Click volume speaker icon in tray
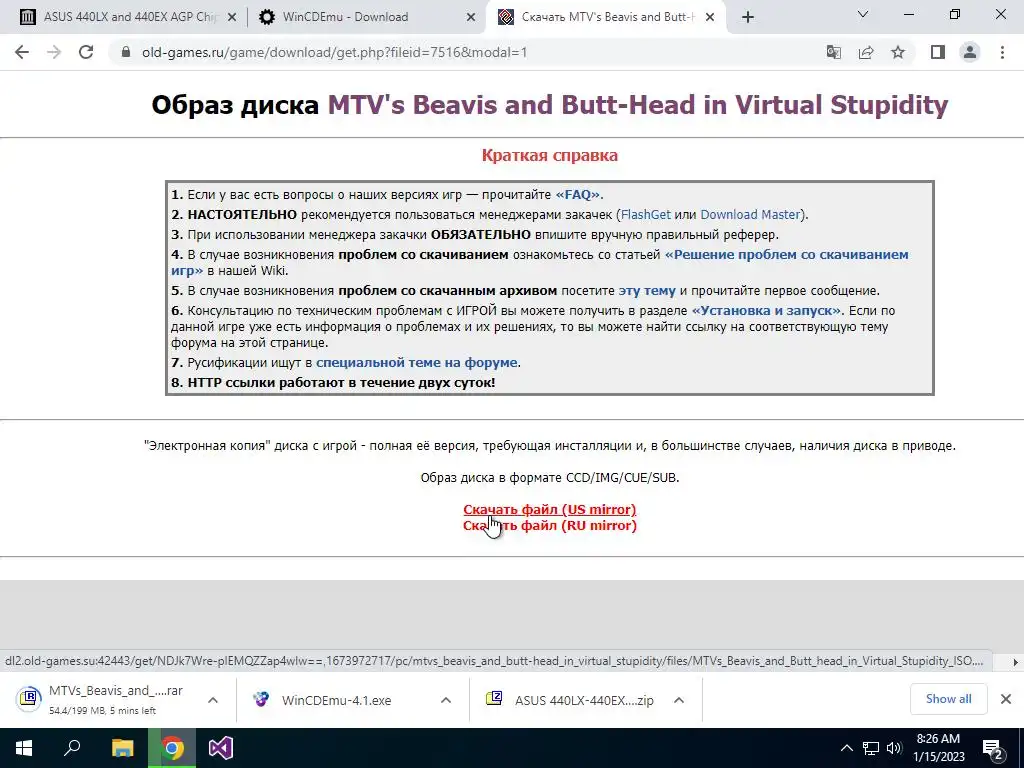Image resolution: width=1024 pixels, height=768 pixels. 894,748
